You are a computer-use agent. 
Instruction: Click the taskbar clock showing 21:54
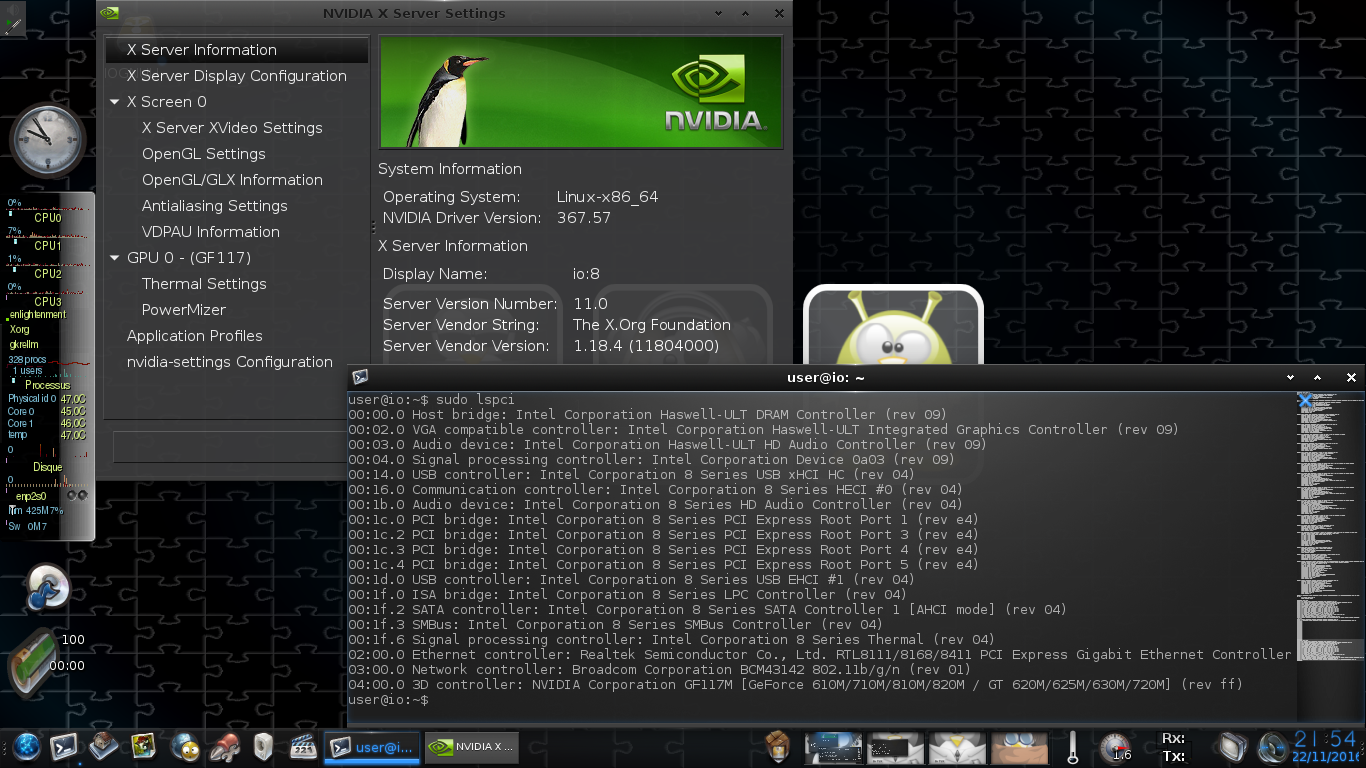tap(1325, 740)
